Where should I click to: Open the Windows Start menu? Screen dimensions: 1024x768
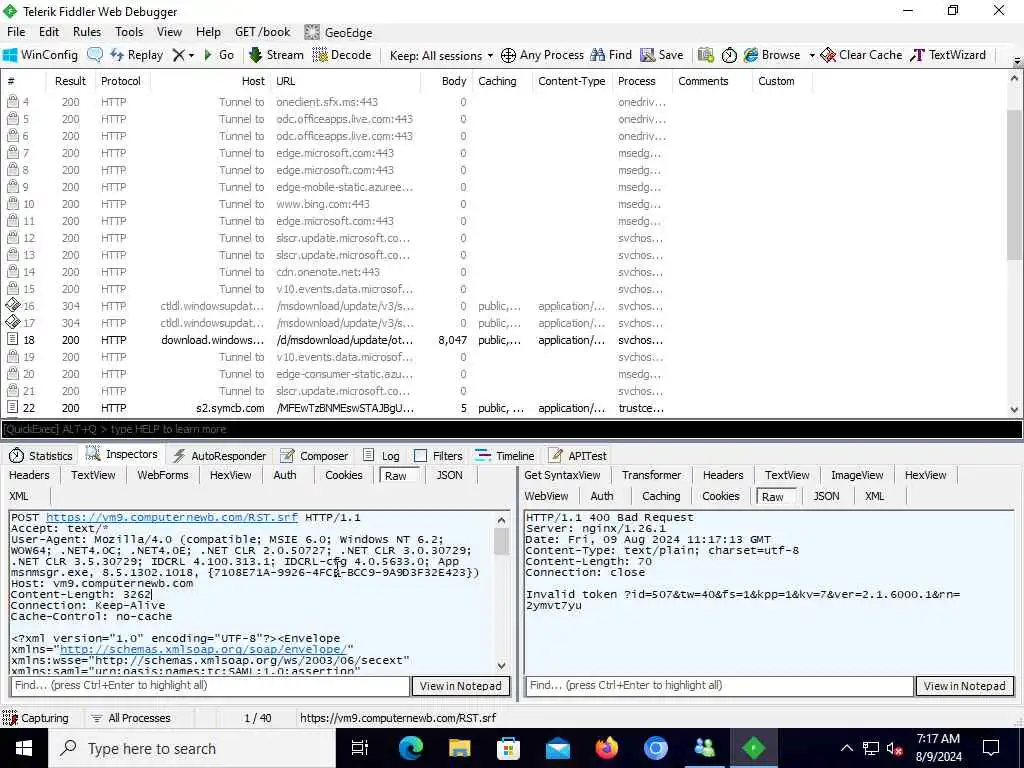24,748
